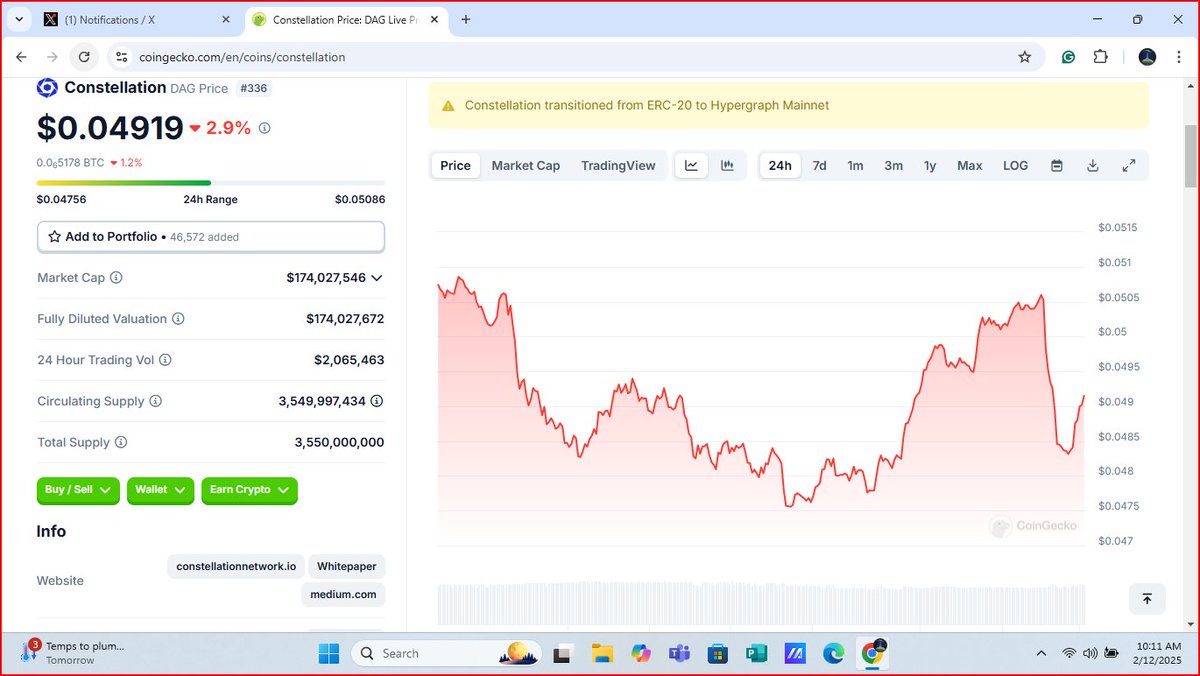Open the Wallet dropdown
This screenshot has width=1200, height=676.
pos(160,490)
